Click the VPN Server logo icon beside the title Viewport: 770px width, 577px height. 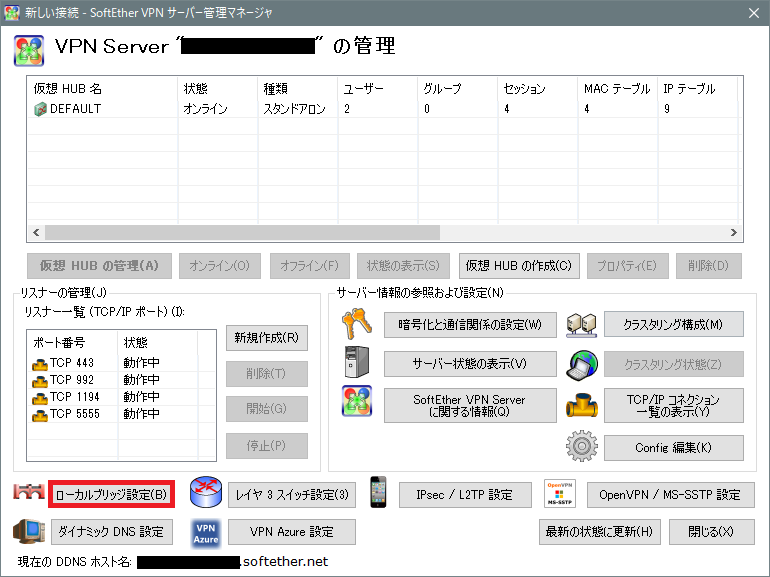click(29, 51)
